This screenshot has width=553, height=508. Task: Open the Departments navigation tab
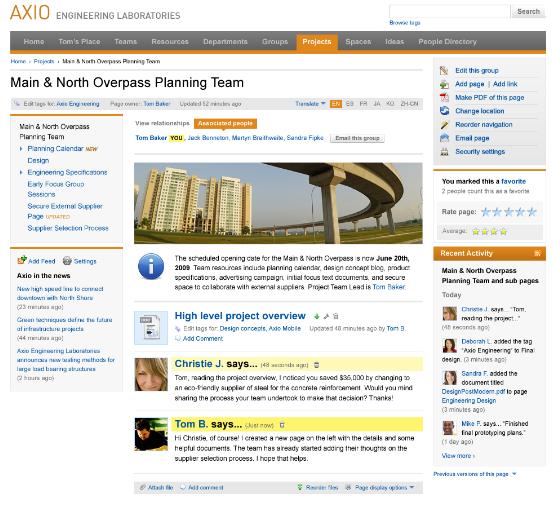(225, 42)
